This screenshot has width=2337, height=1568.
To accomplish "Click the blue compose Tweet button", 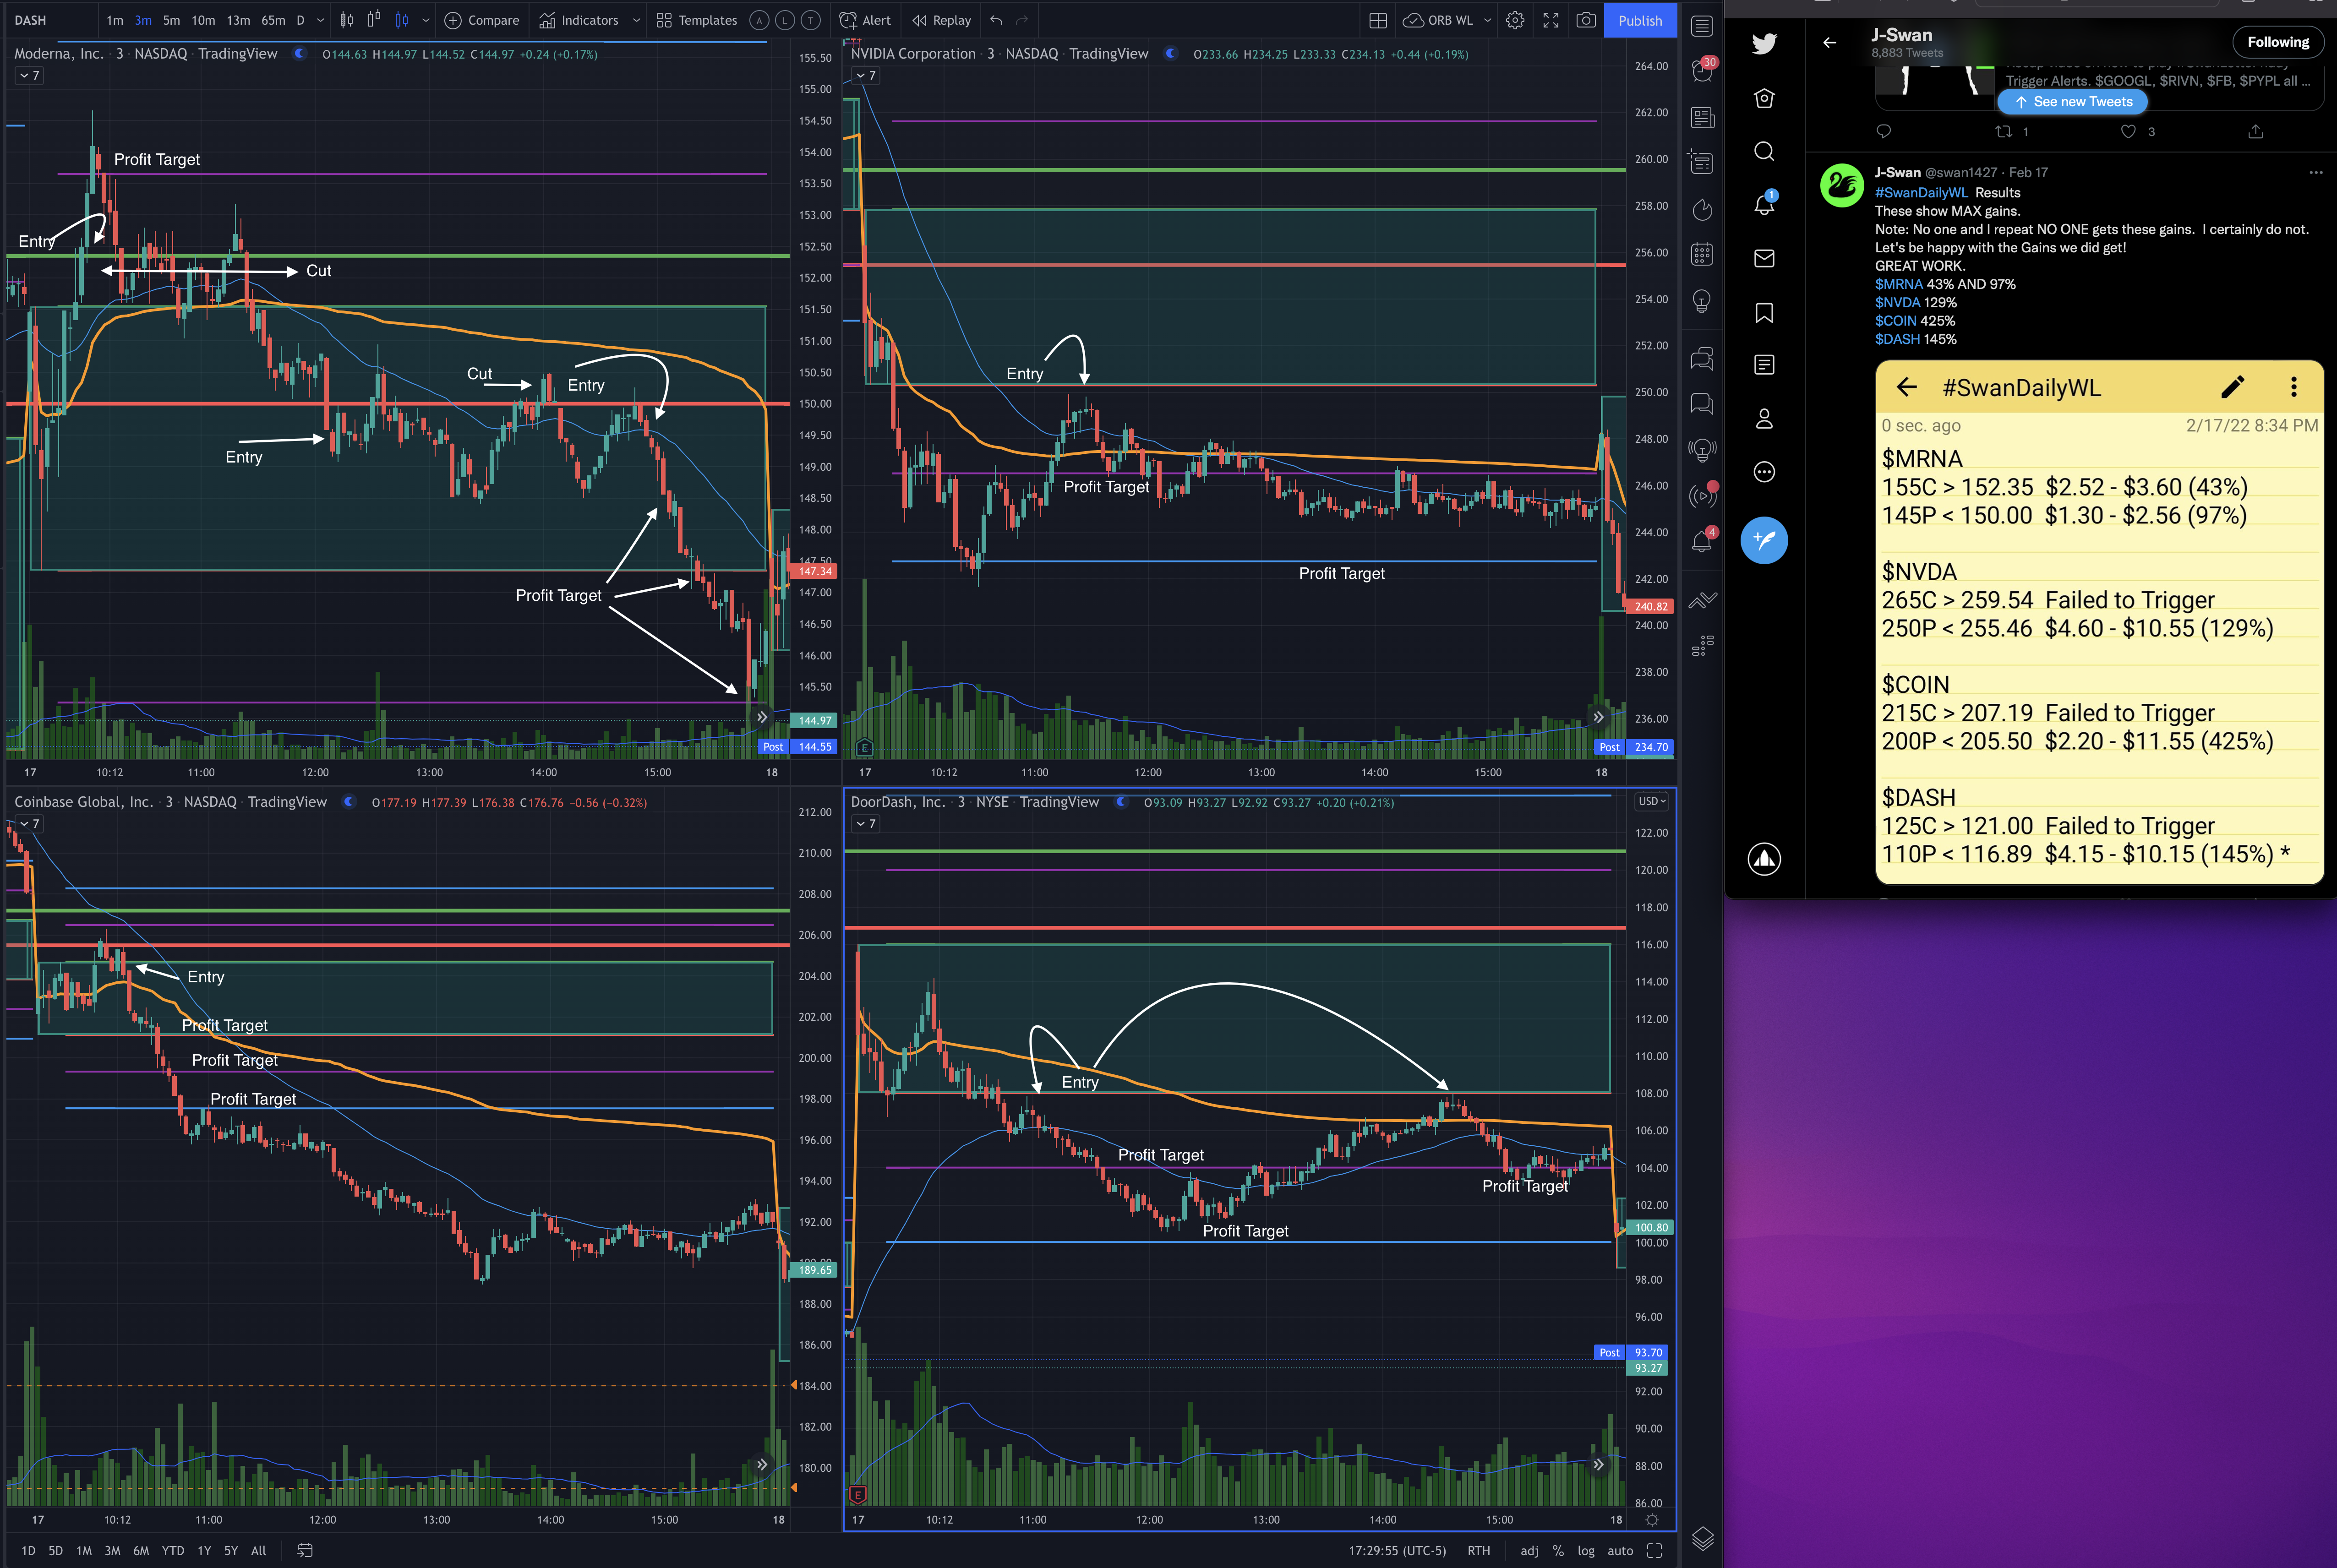I will click(1764, 540).
